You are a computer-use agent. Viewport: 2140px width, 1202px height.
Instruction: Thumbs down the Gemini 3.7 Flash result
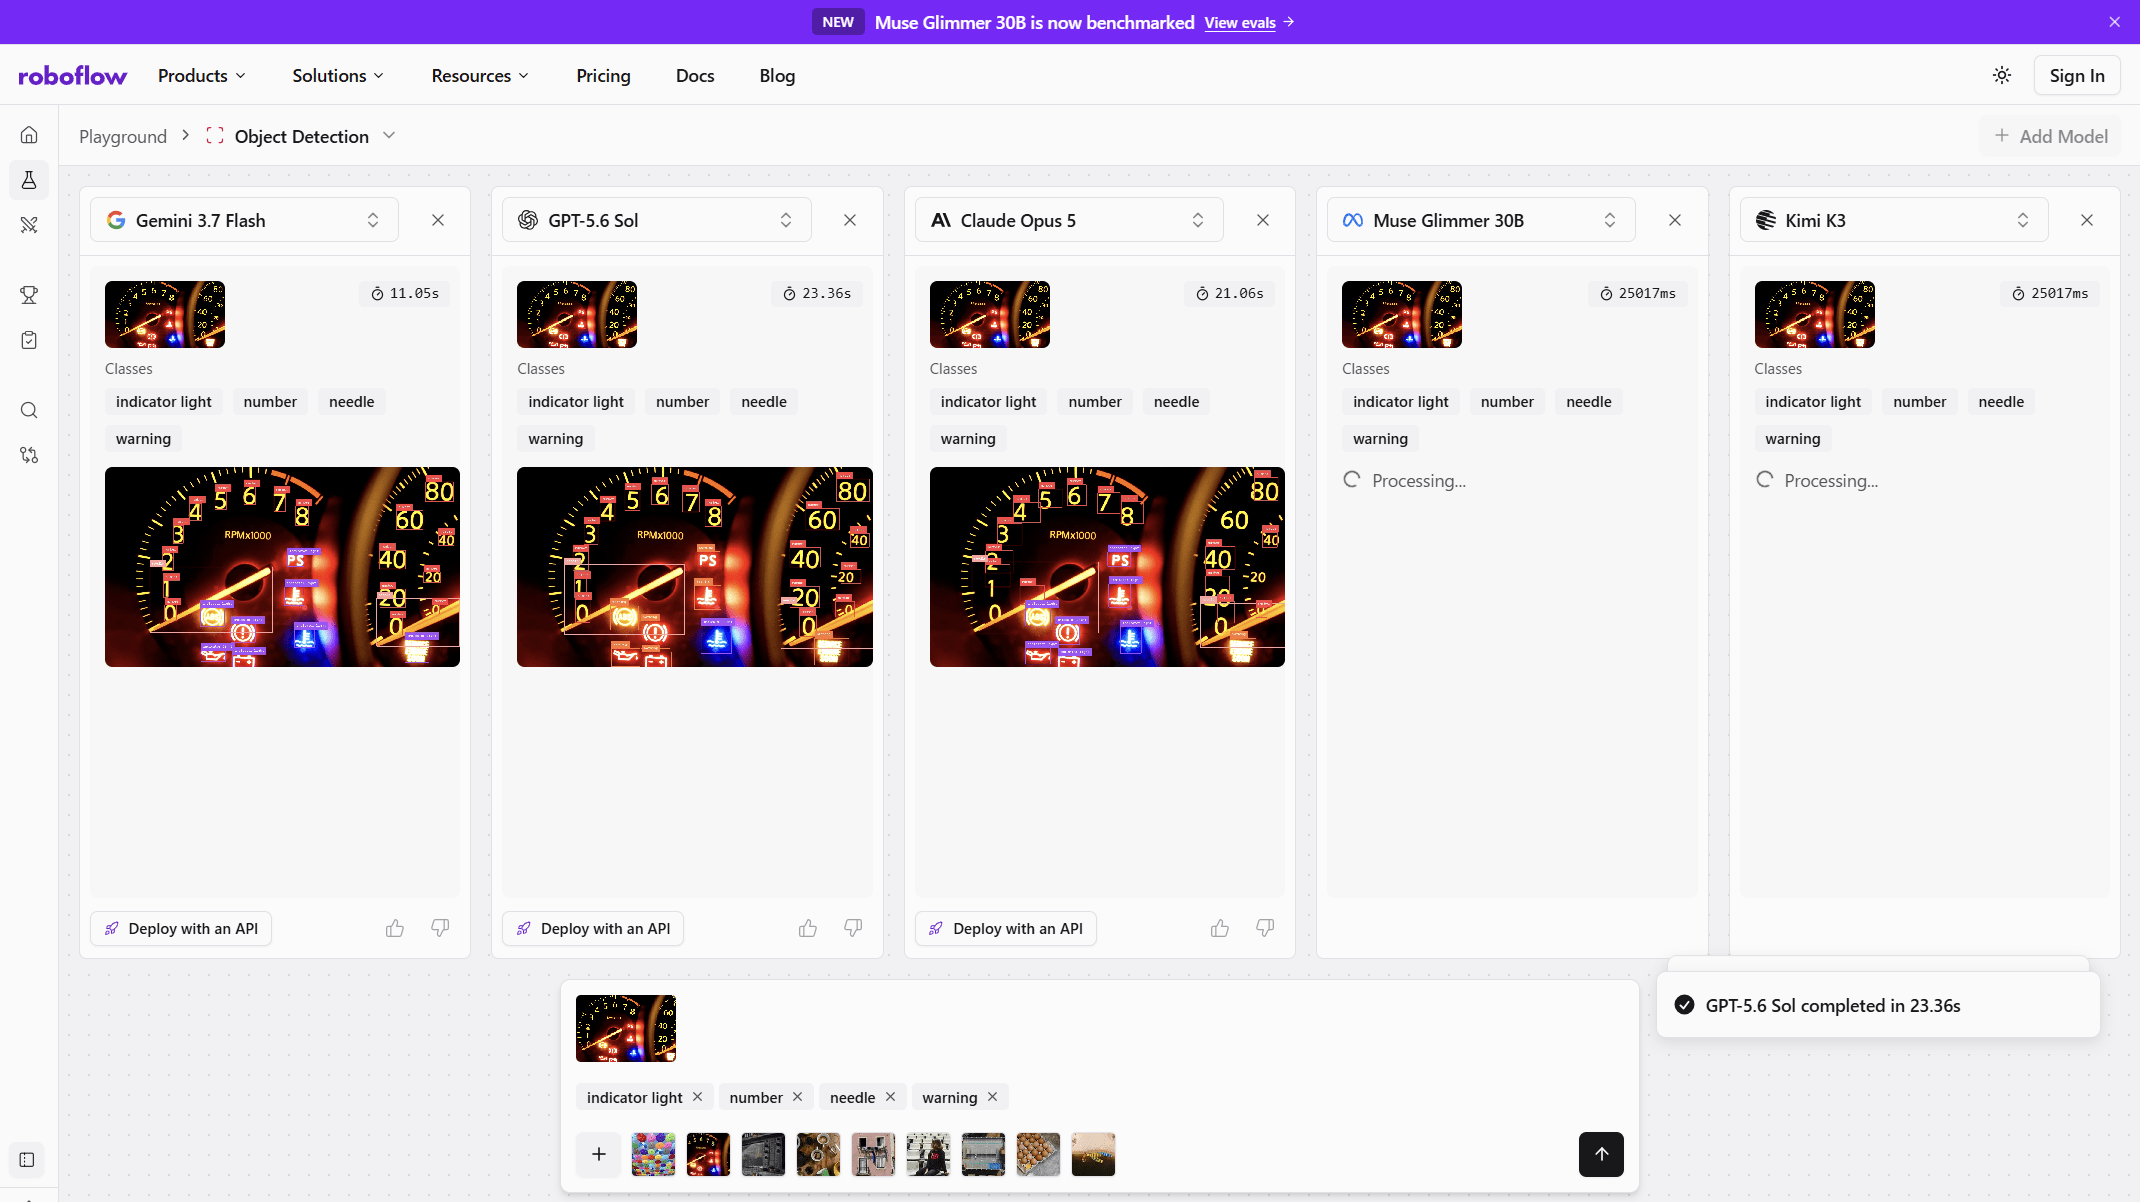point(440,928)
